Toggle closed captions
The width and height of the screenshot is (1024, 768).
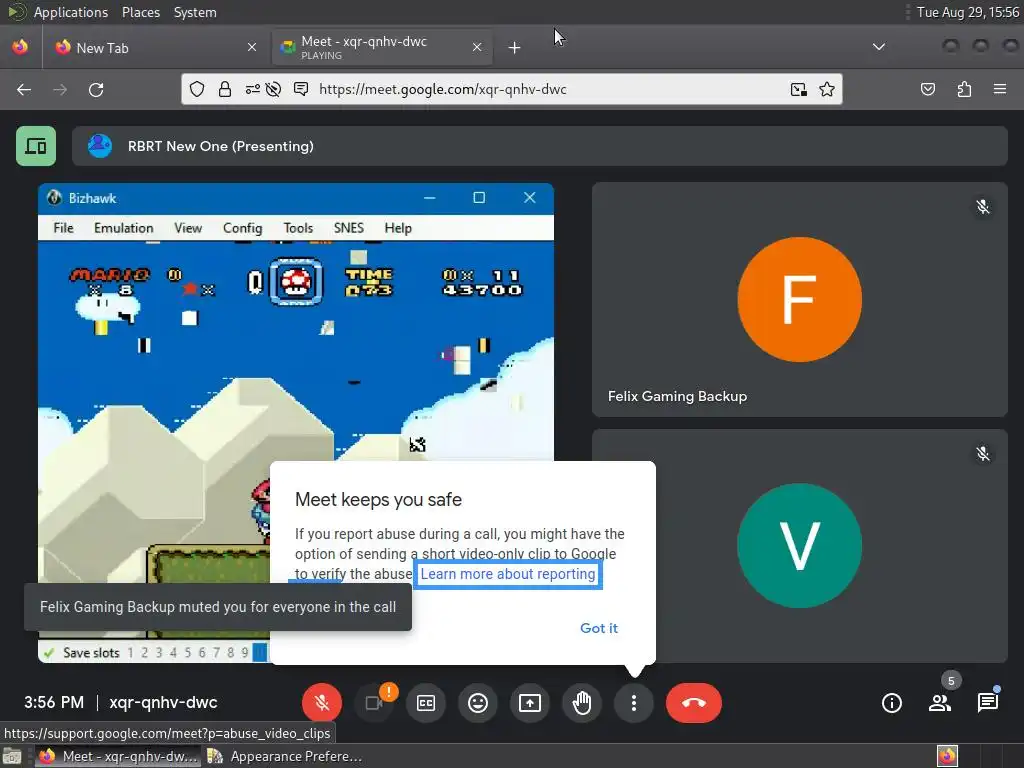point(426,703)
